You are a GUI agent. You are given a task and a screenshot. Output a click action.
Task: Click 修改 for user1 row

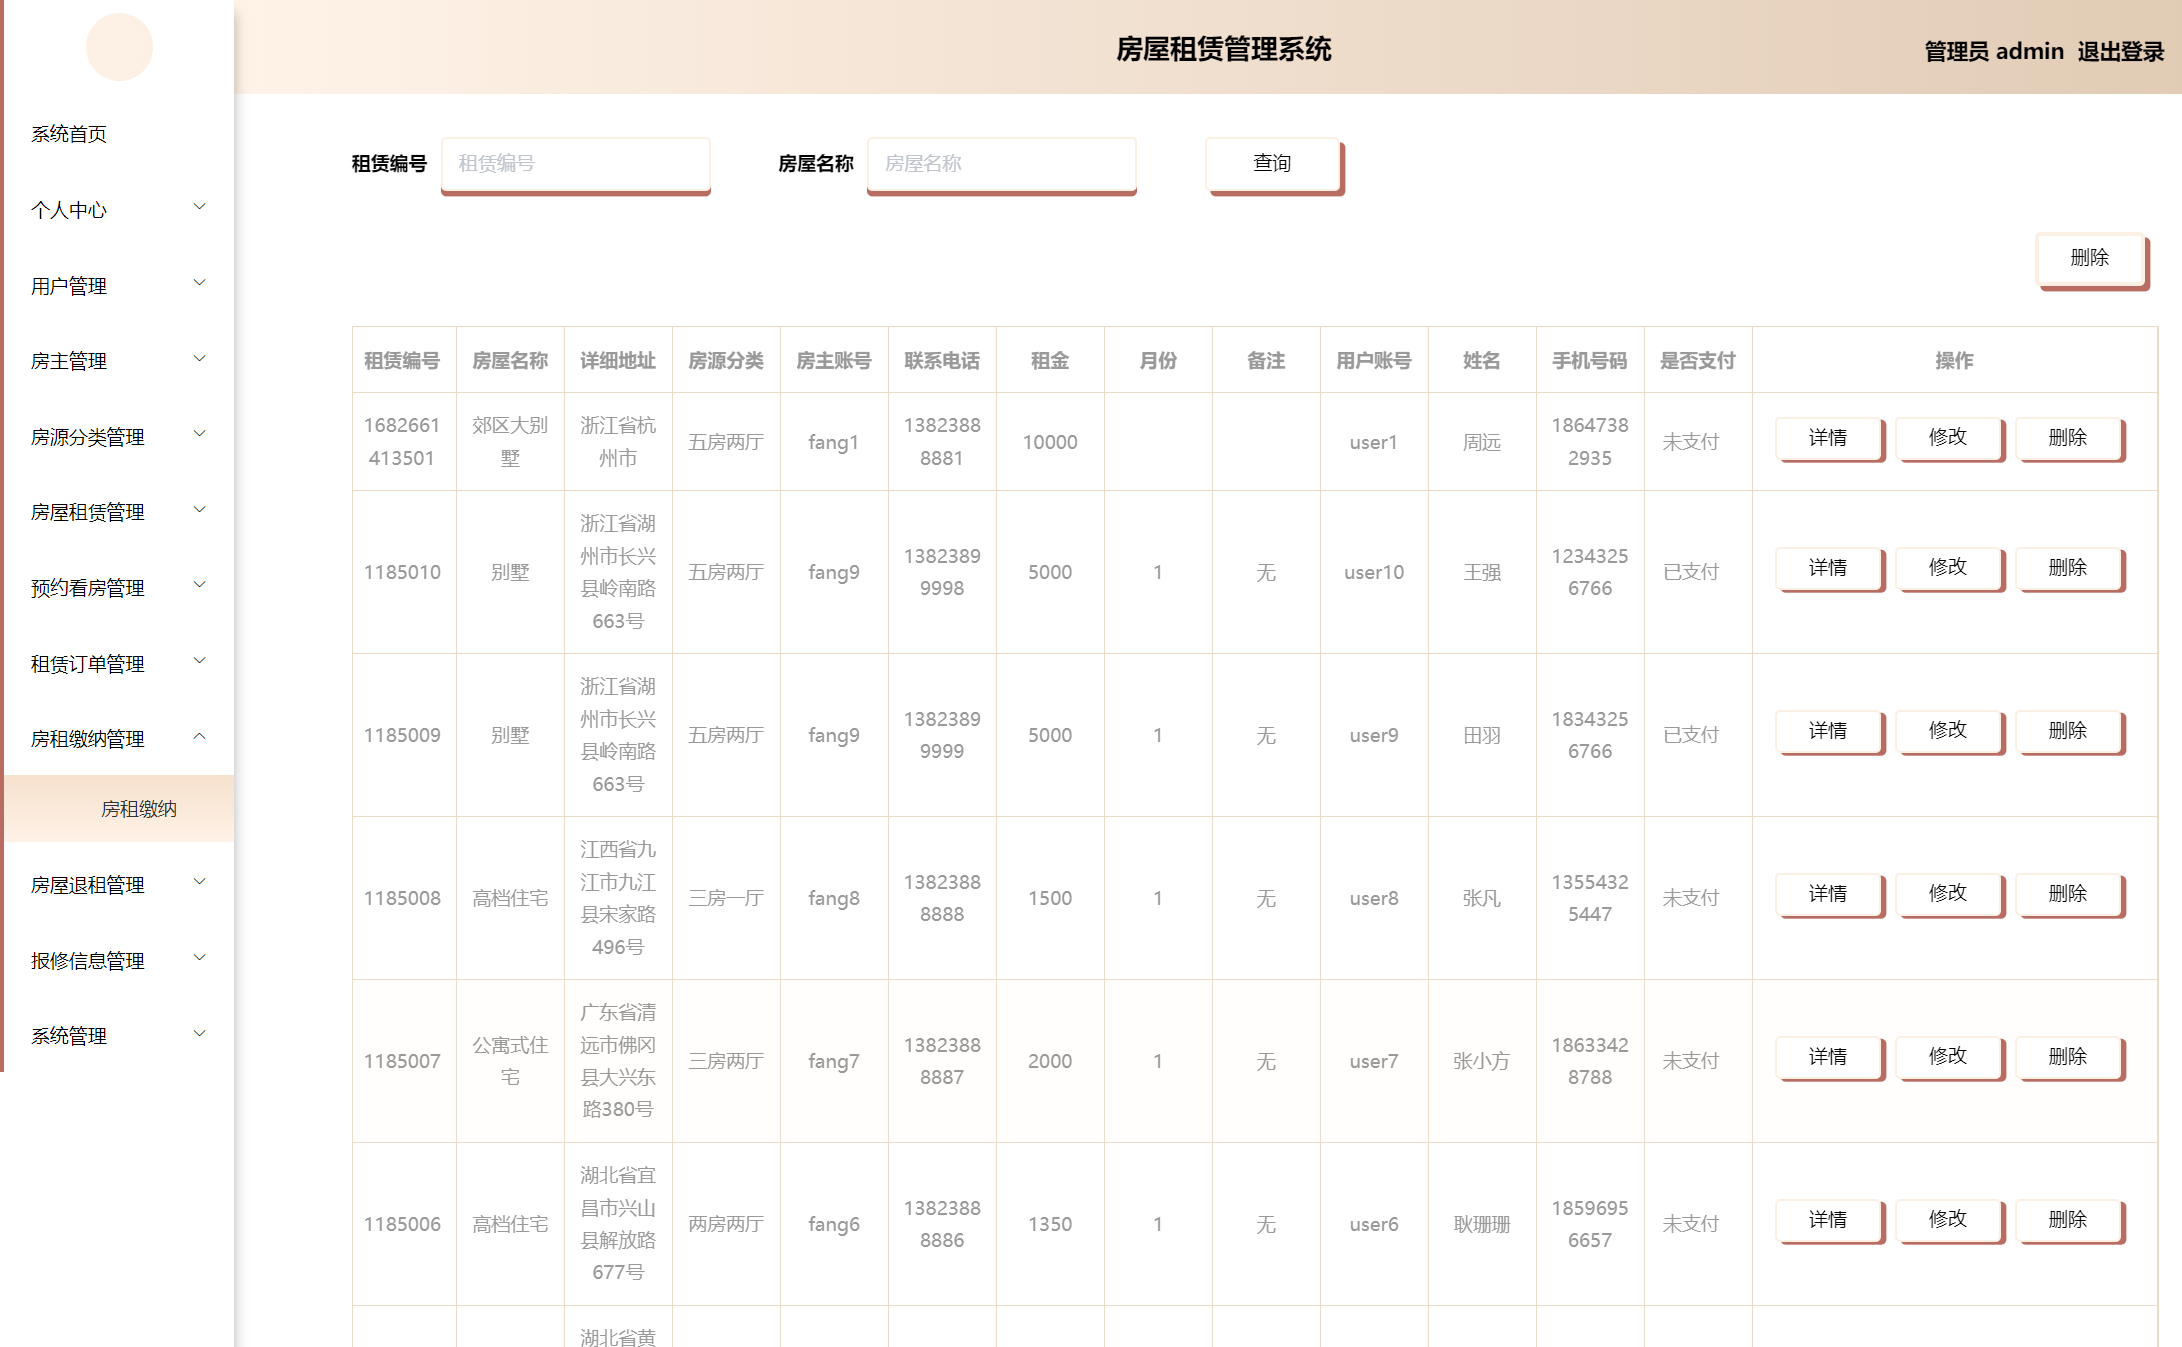pos(1947,438)
